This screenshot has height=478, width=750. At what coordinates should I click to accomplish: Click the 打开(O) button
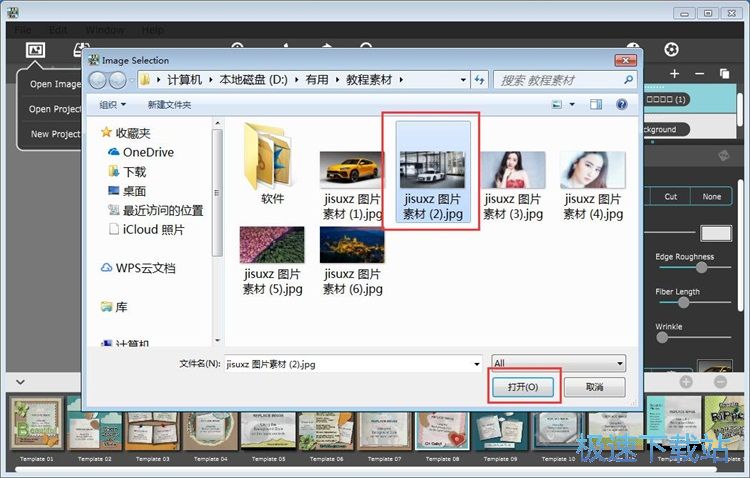tap(523, 387)
